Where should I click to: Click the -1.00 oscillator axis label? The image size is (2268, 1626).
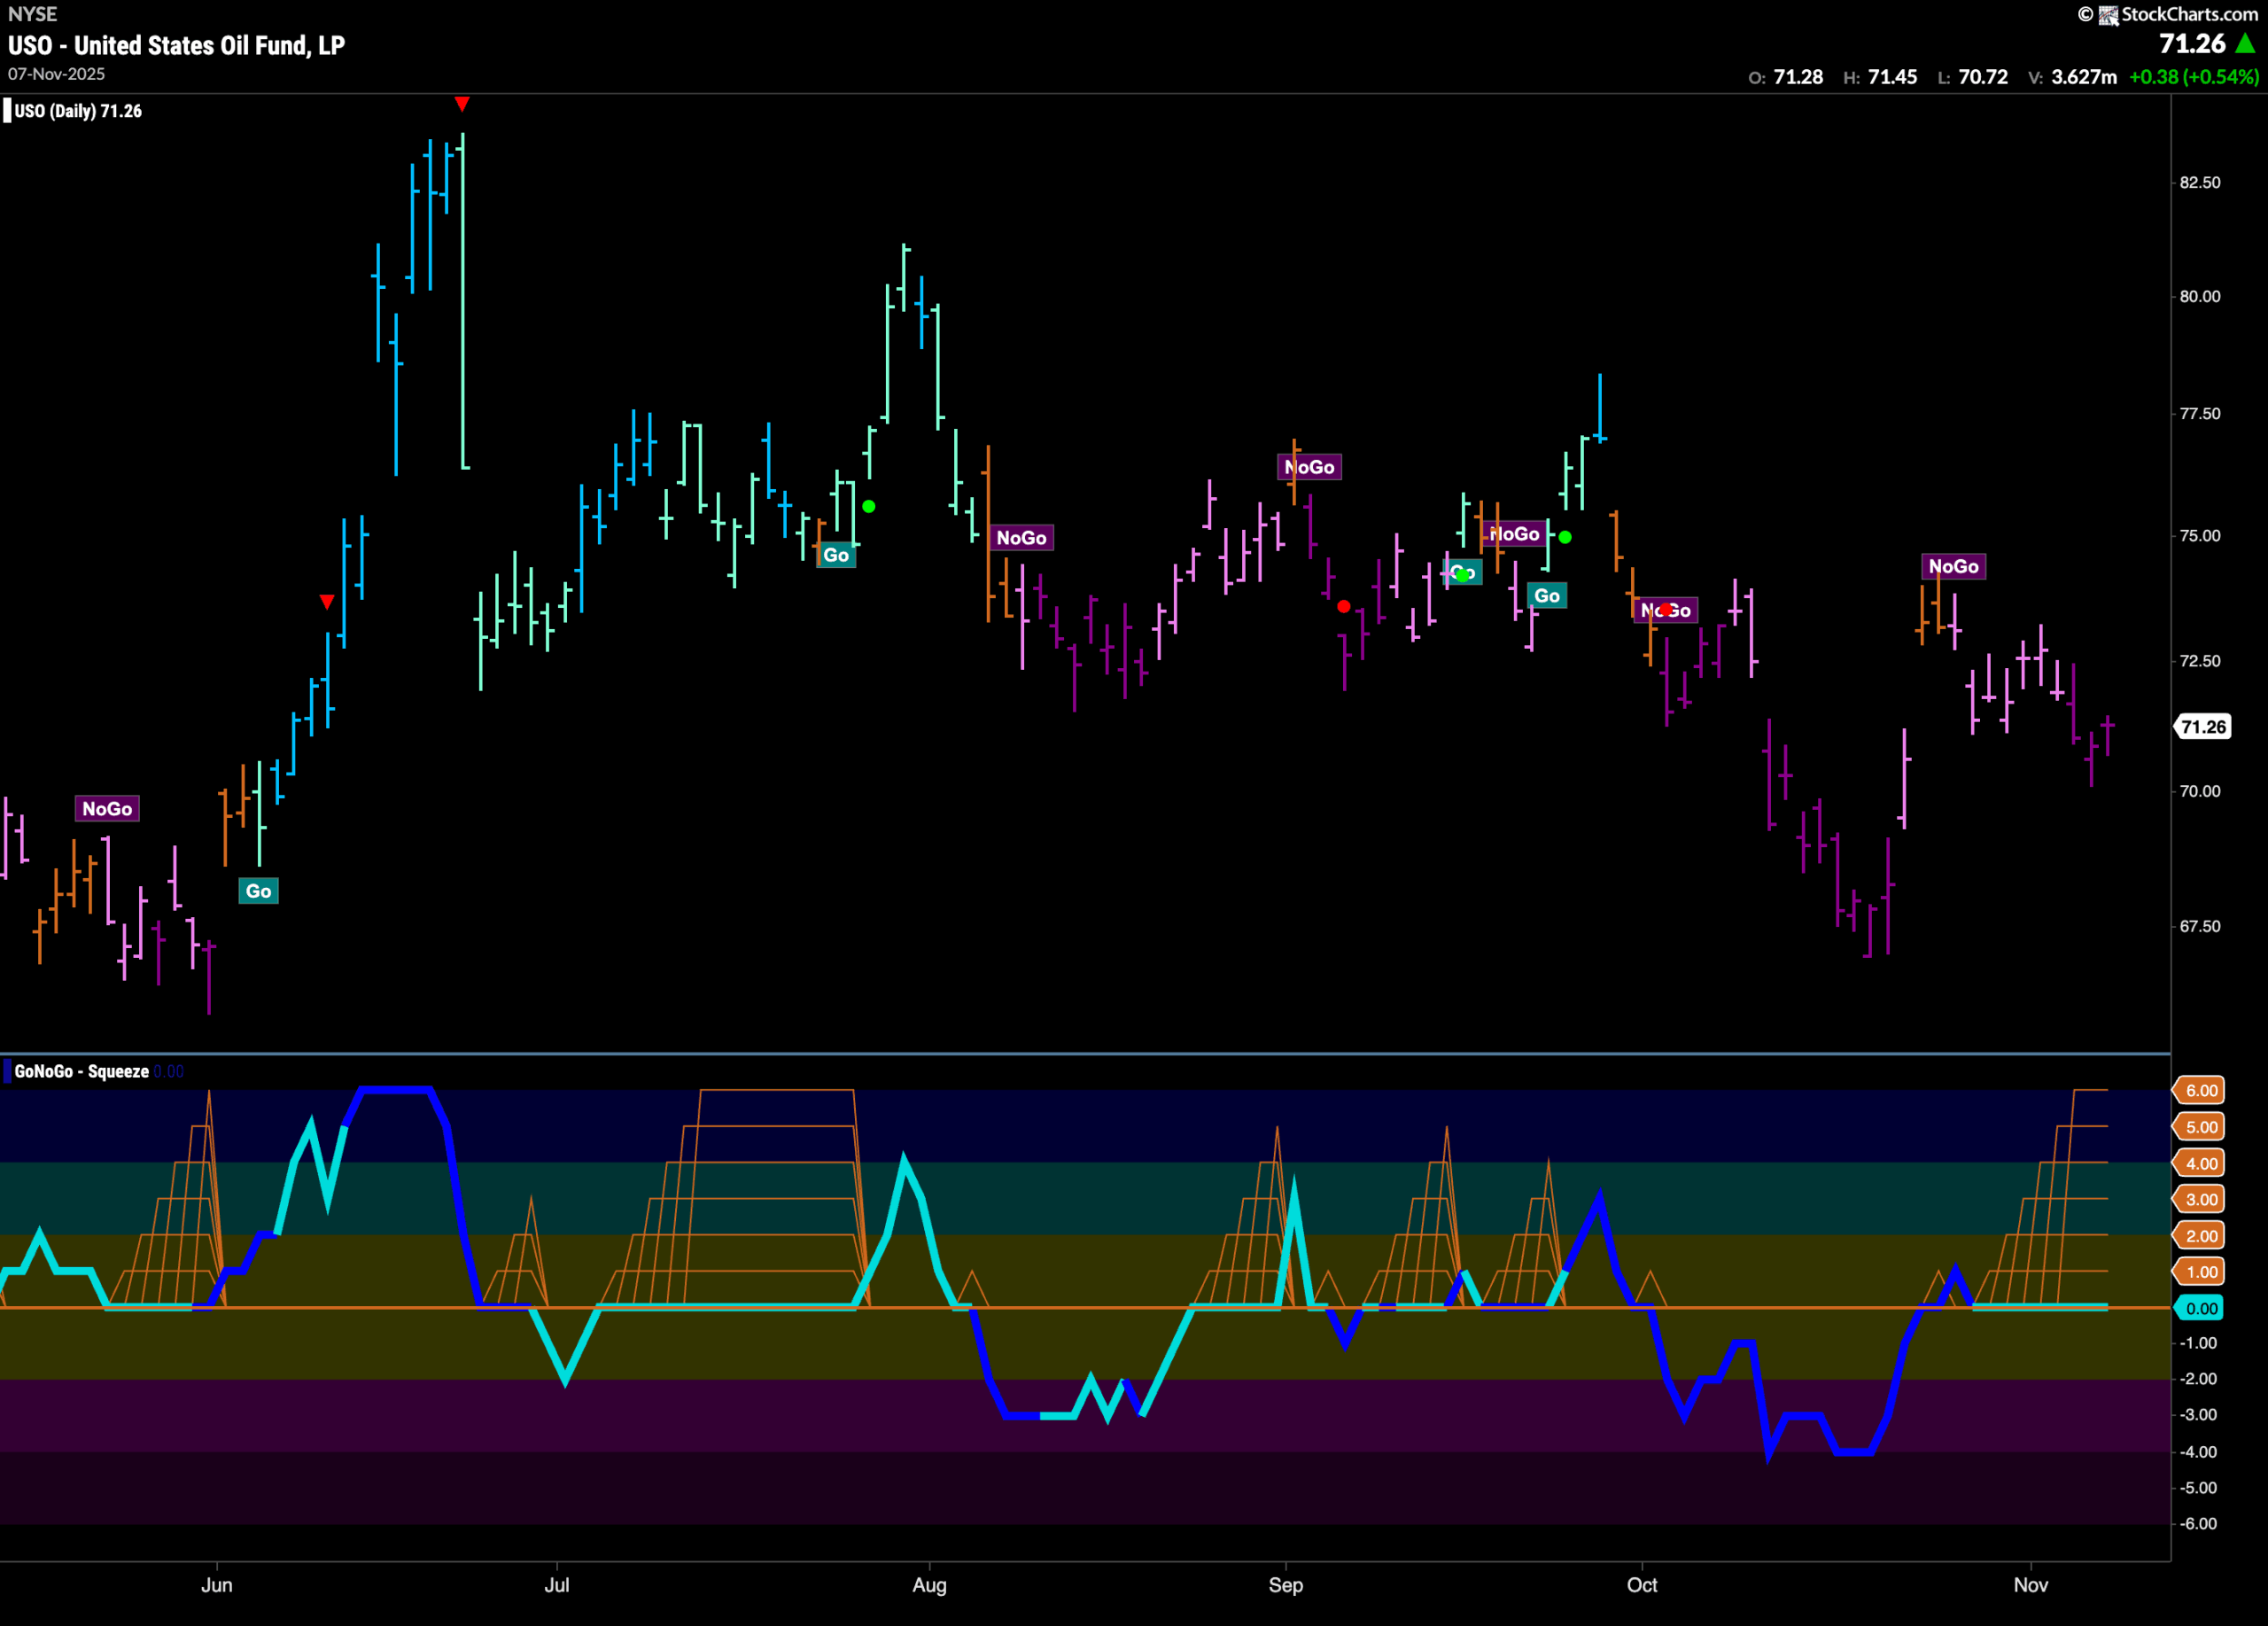tap(2198, 1343)
